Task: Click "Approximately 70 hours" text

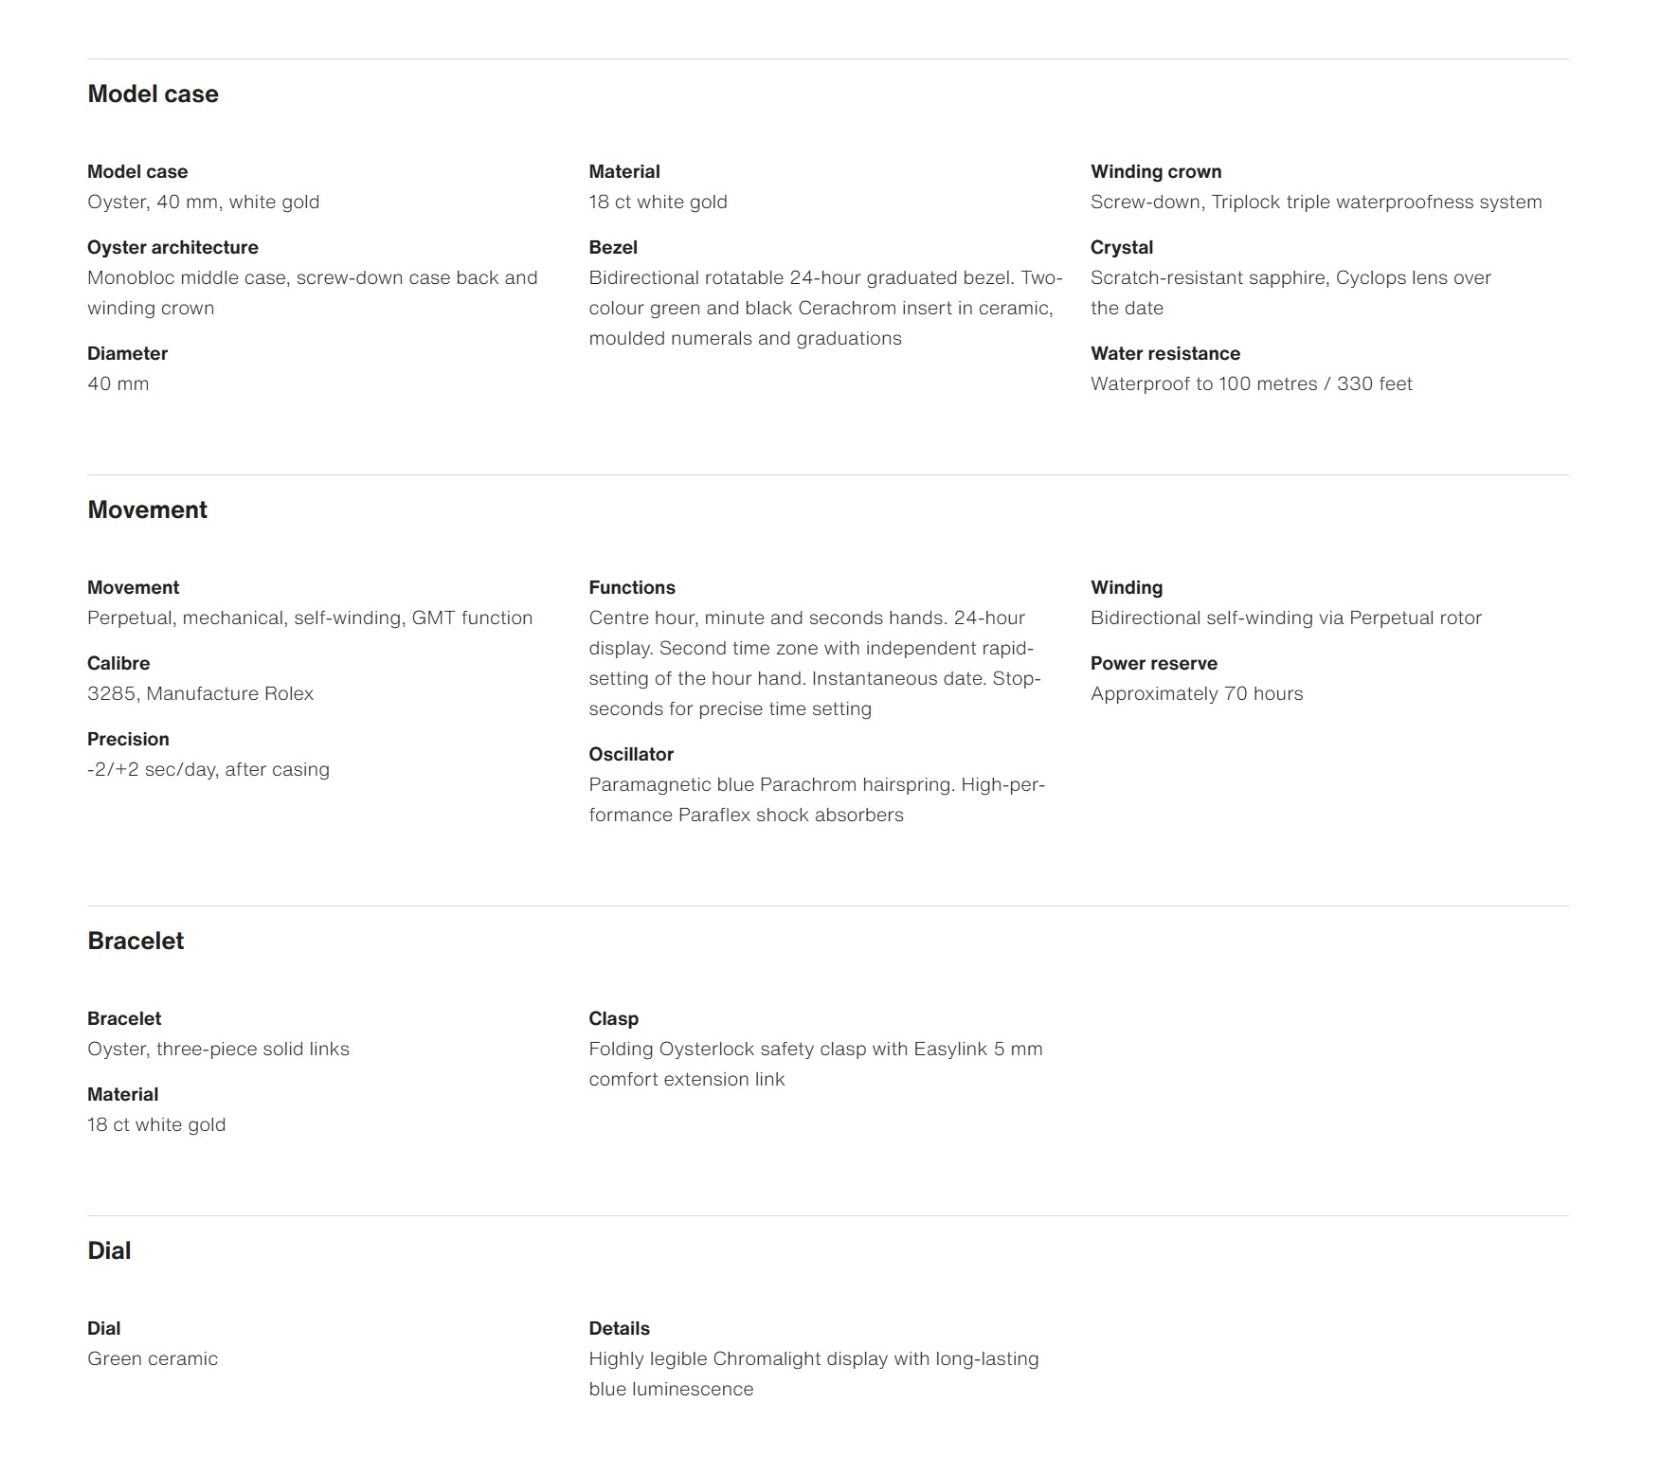Action: (1196, 693)
